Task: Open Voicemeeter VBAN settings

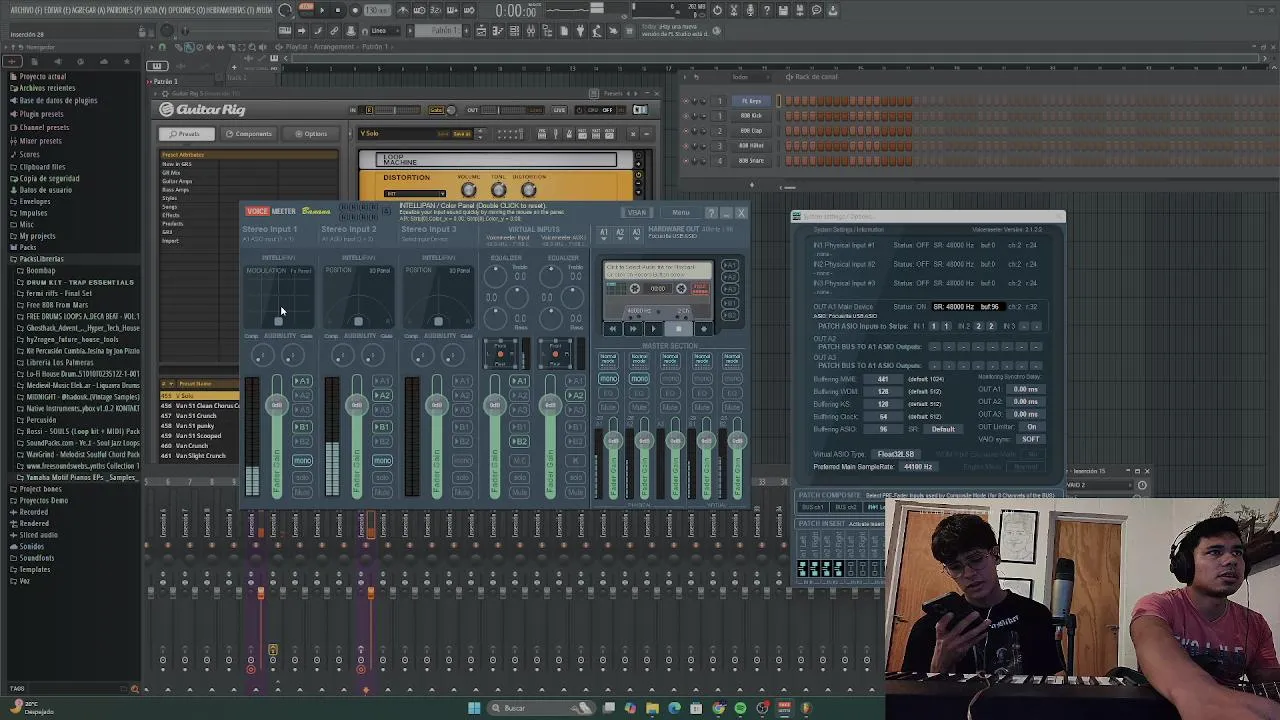Action: pyautogui.click(x=636, y=212)
